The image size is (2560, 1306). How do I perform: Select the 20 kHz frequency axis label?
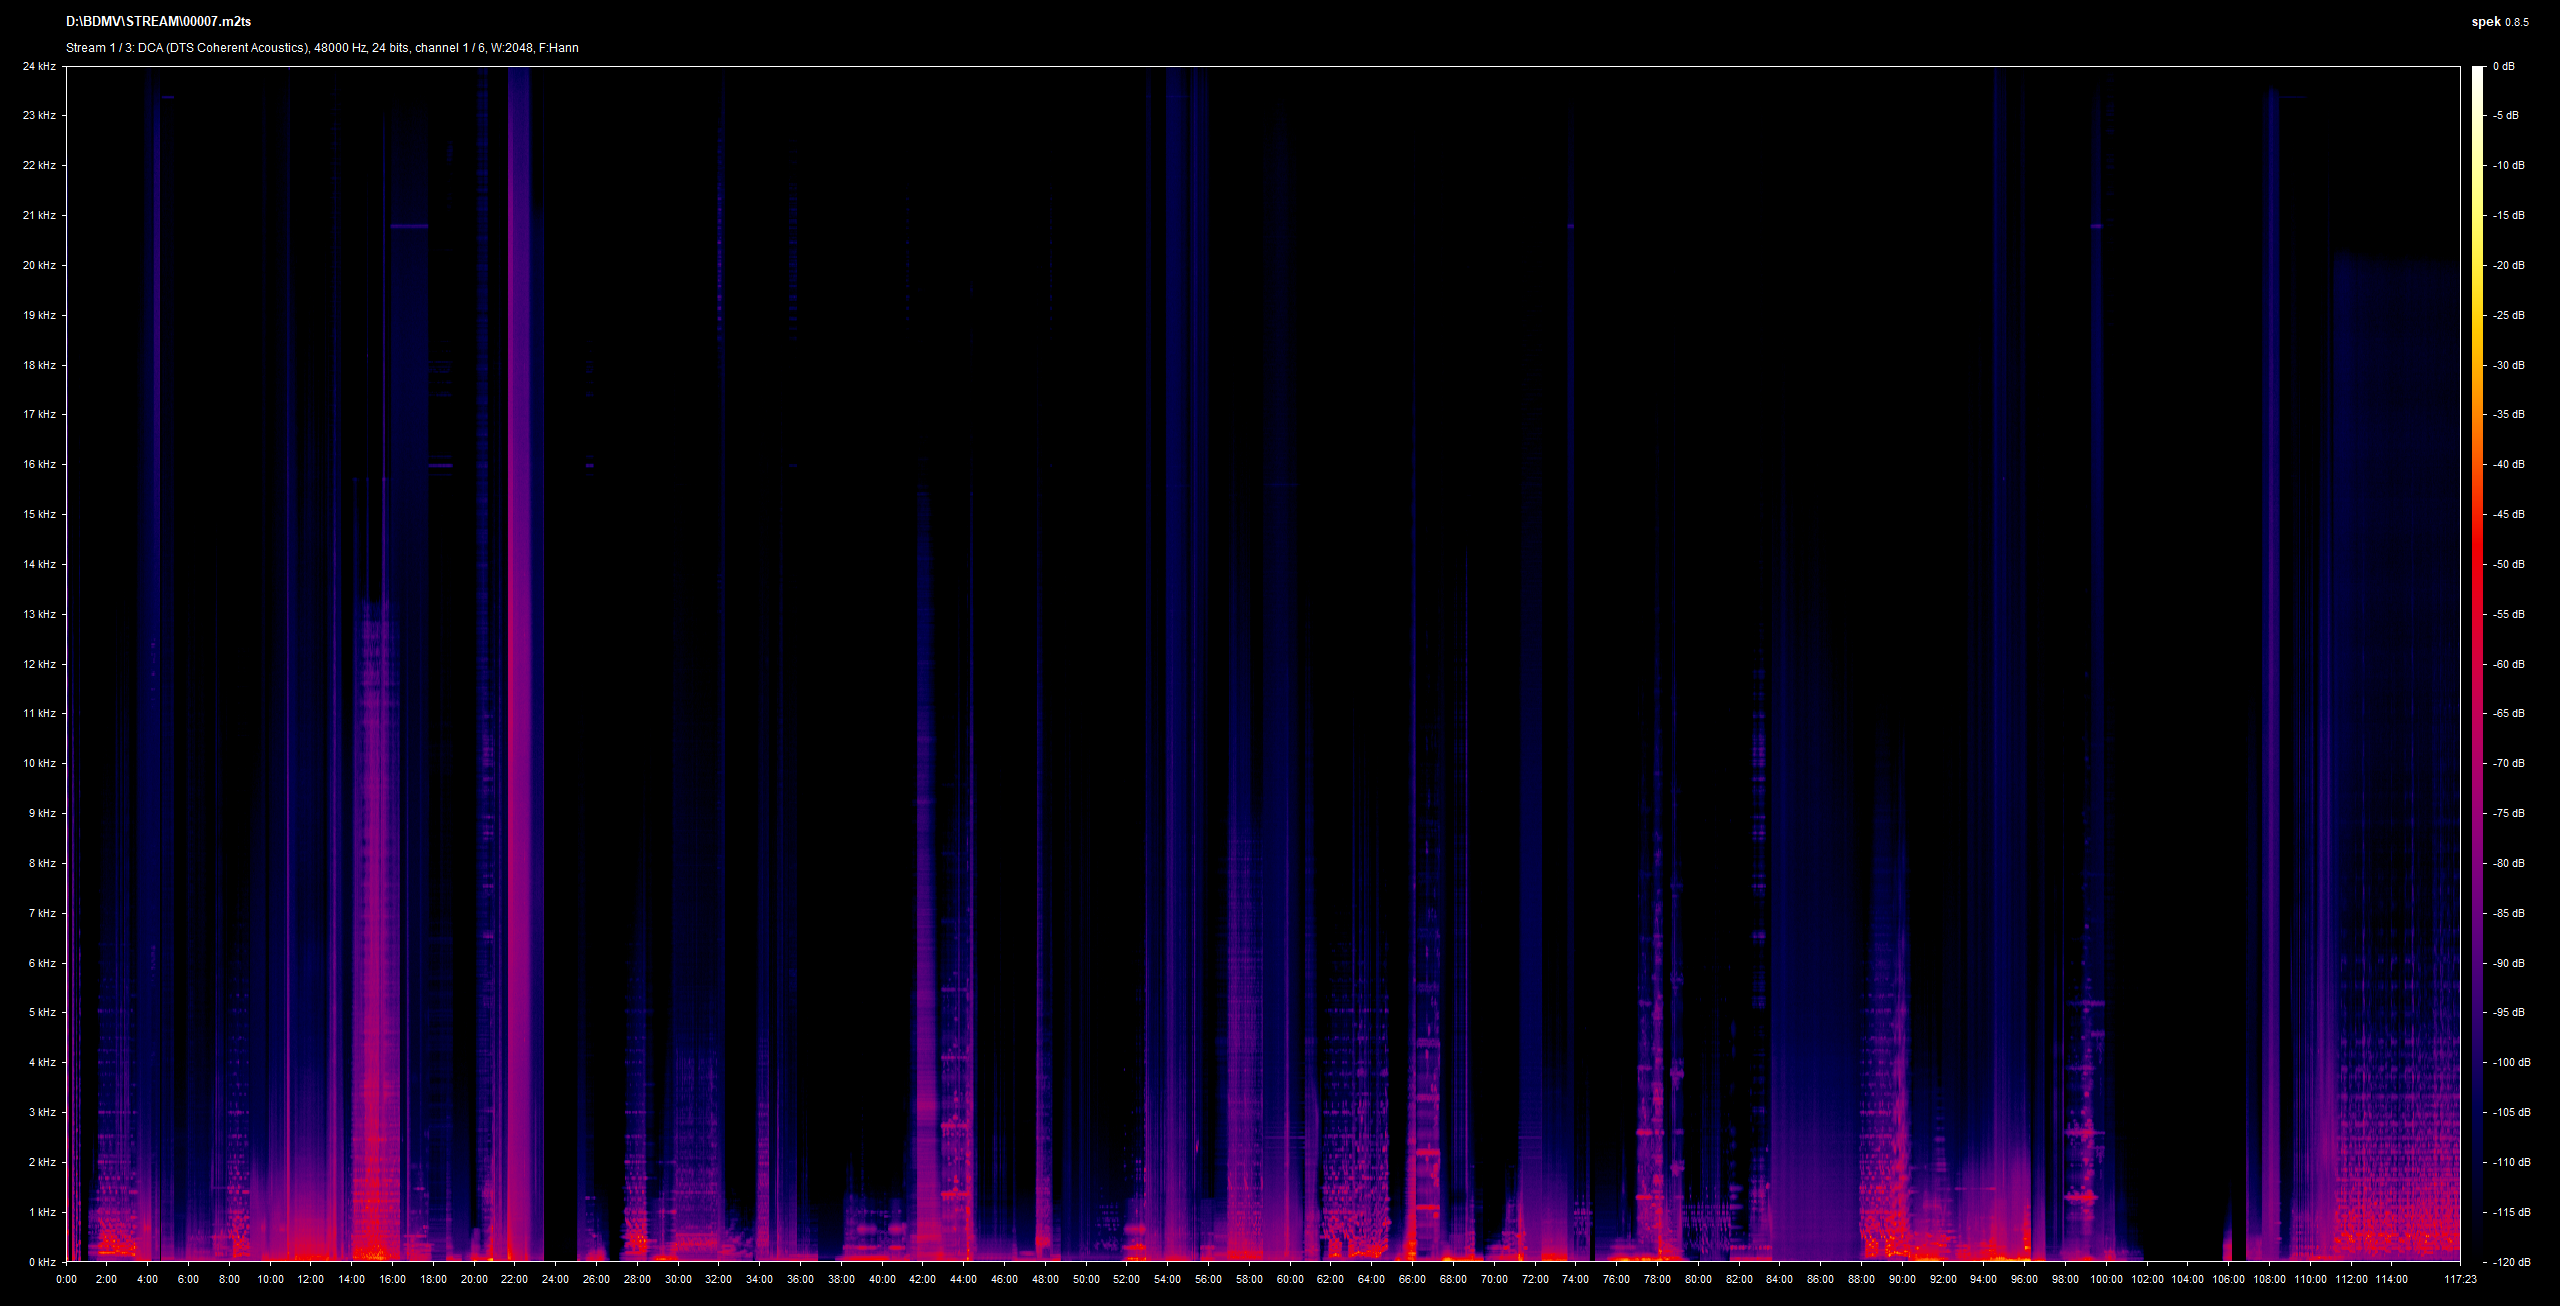(40, 266)
